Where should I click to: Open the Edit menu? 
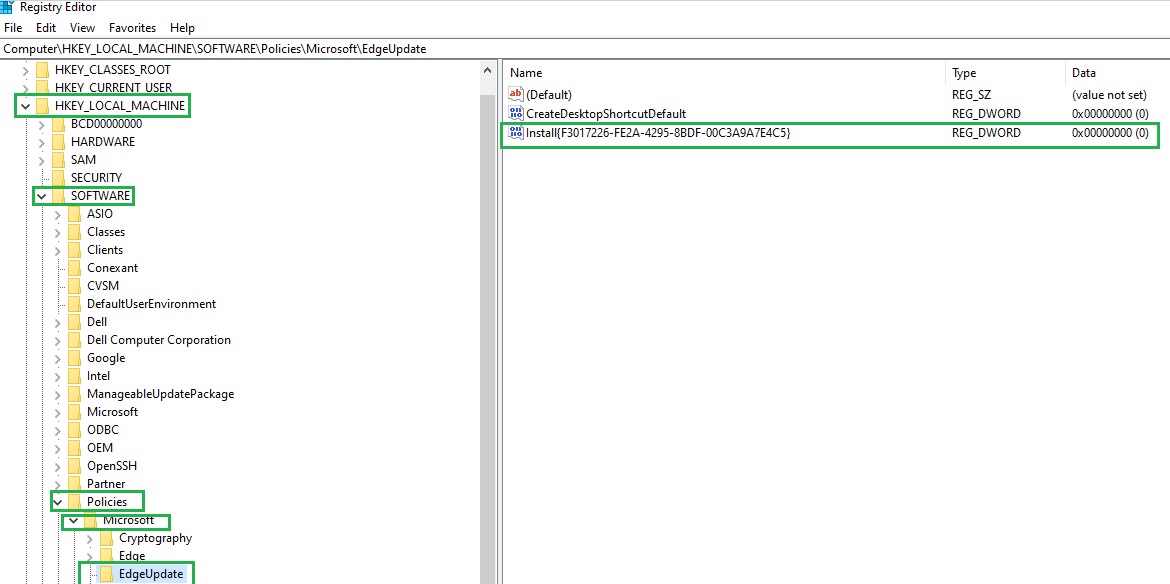click(46, 28)
